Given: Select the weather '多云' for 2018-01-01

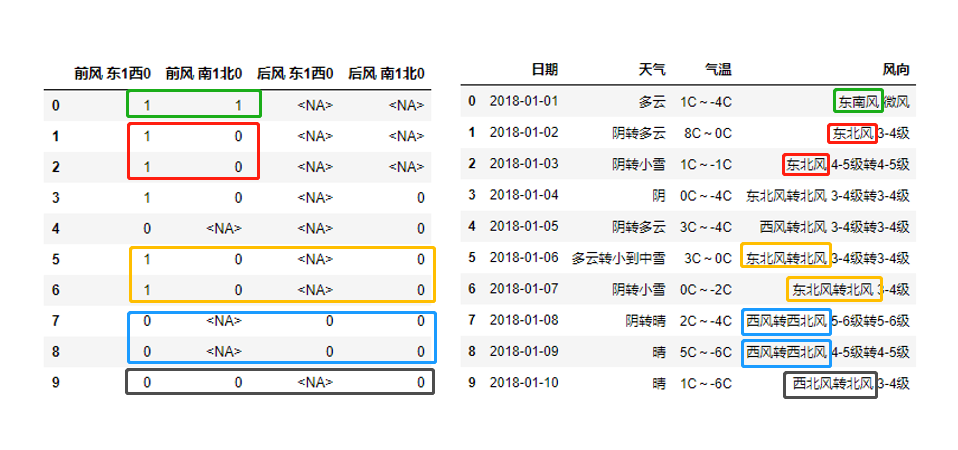Looking at the screenshot, I should (x=652, y=101).
